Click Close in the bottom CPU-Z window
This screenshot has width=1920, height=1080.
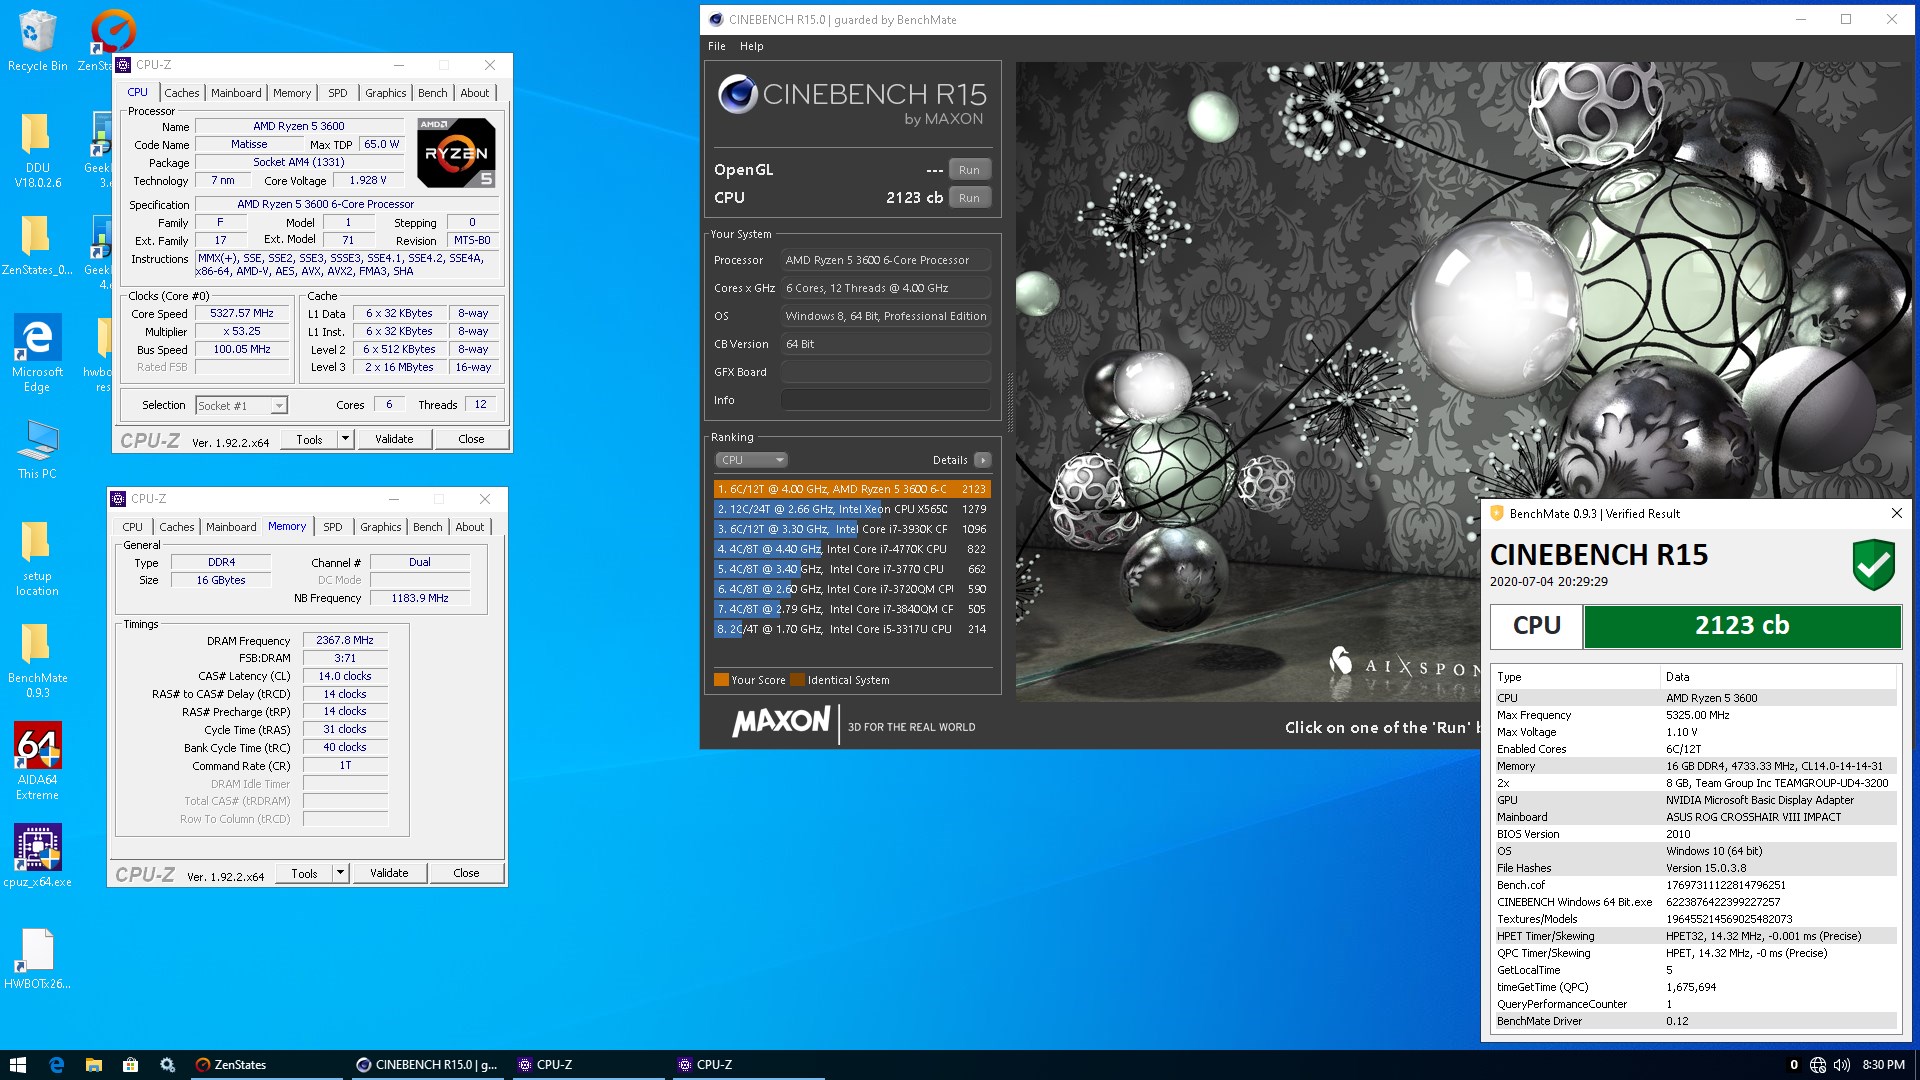[466, 873]
